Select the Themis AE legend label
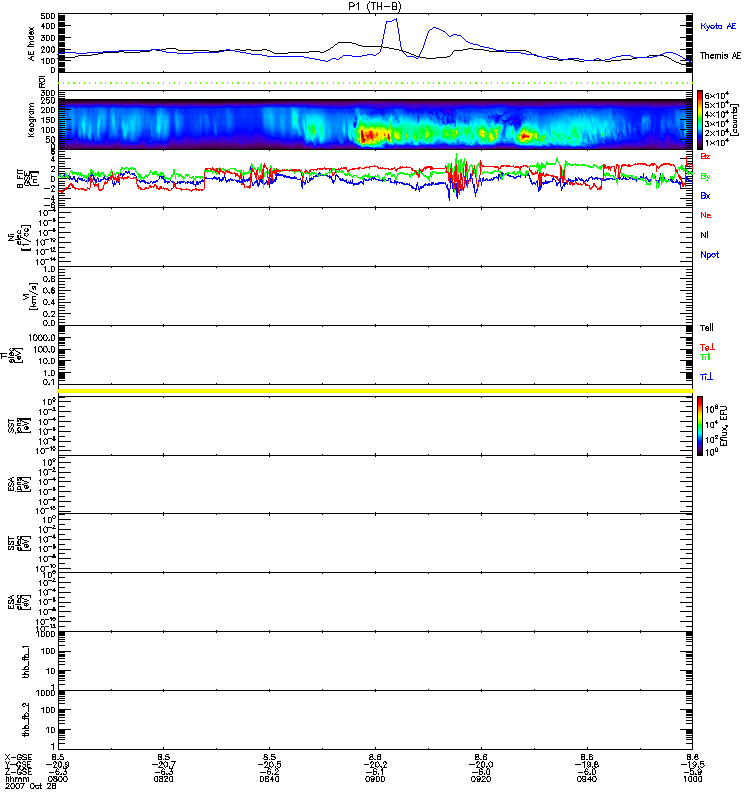This screenshot has width=750, height=800. click(720, 56)
